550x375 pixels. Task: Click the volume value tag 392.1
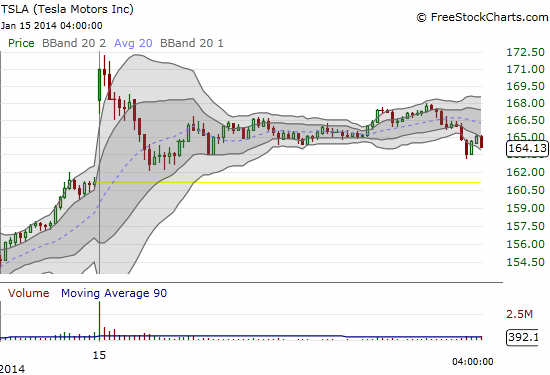522,337
